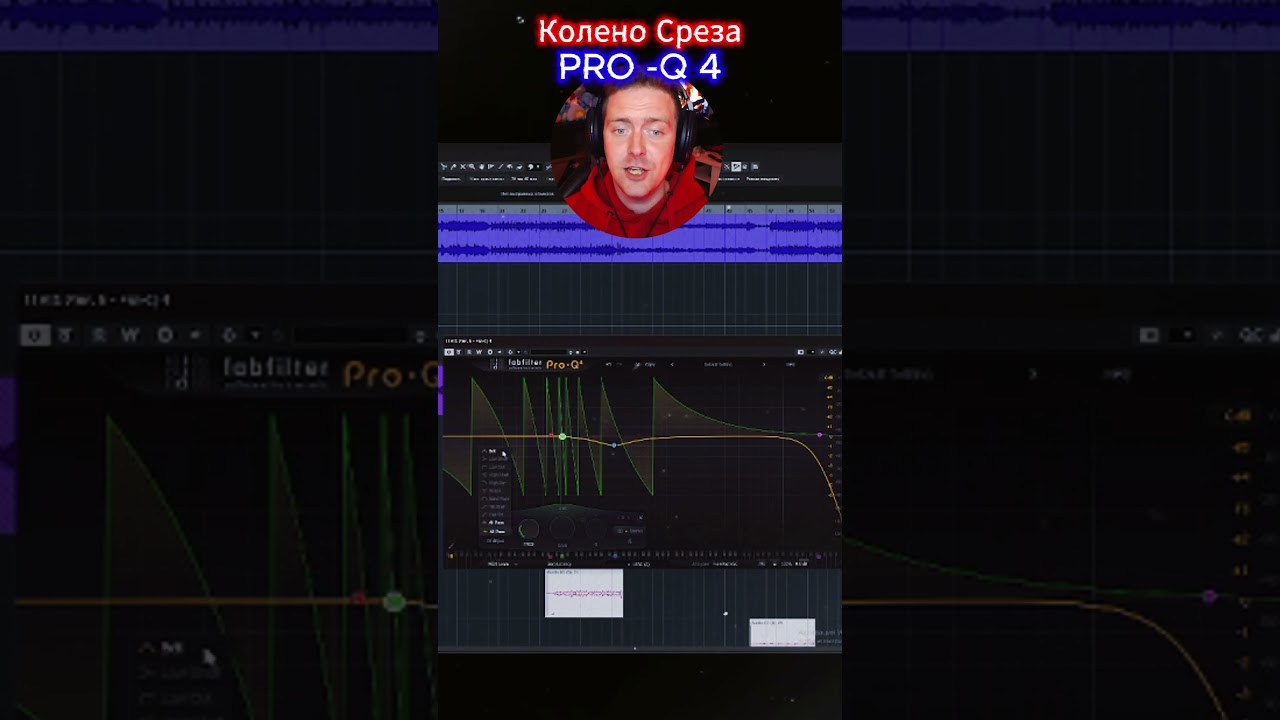The image size is (1280, 720).
Task: Click the small Audio 03 clip at lower right
Action: tap(782, 632)
